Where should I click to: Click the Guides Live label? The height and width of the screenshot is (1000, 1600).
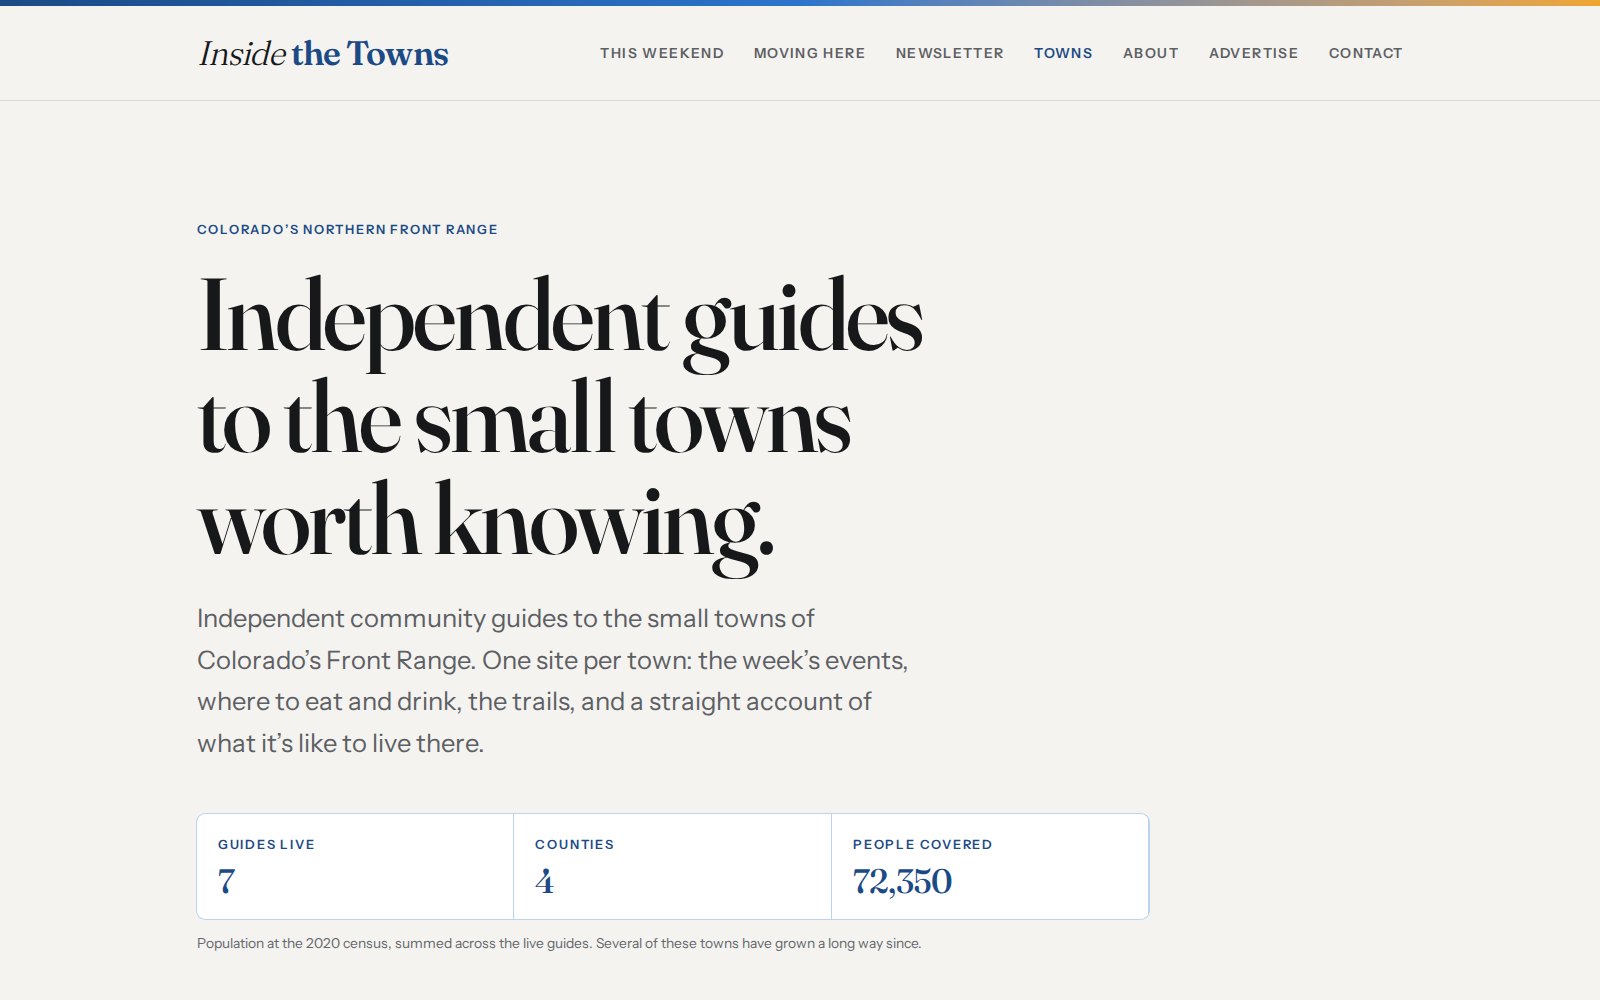[266, 844]
